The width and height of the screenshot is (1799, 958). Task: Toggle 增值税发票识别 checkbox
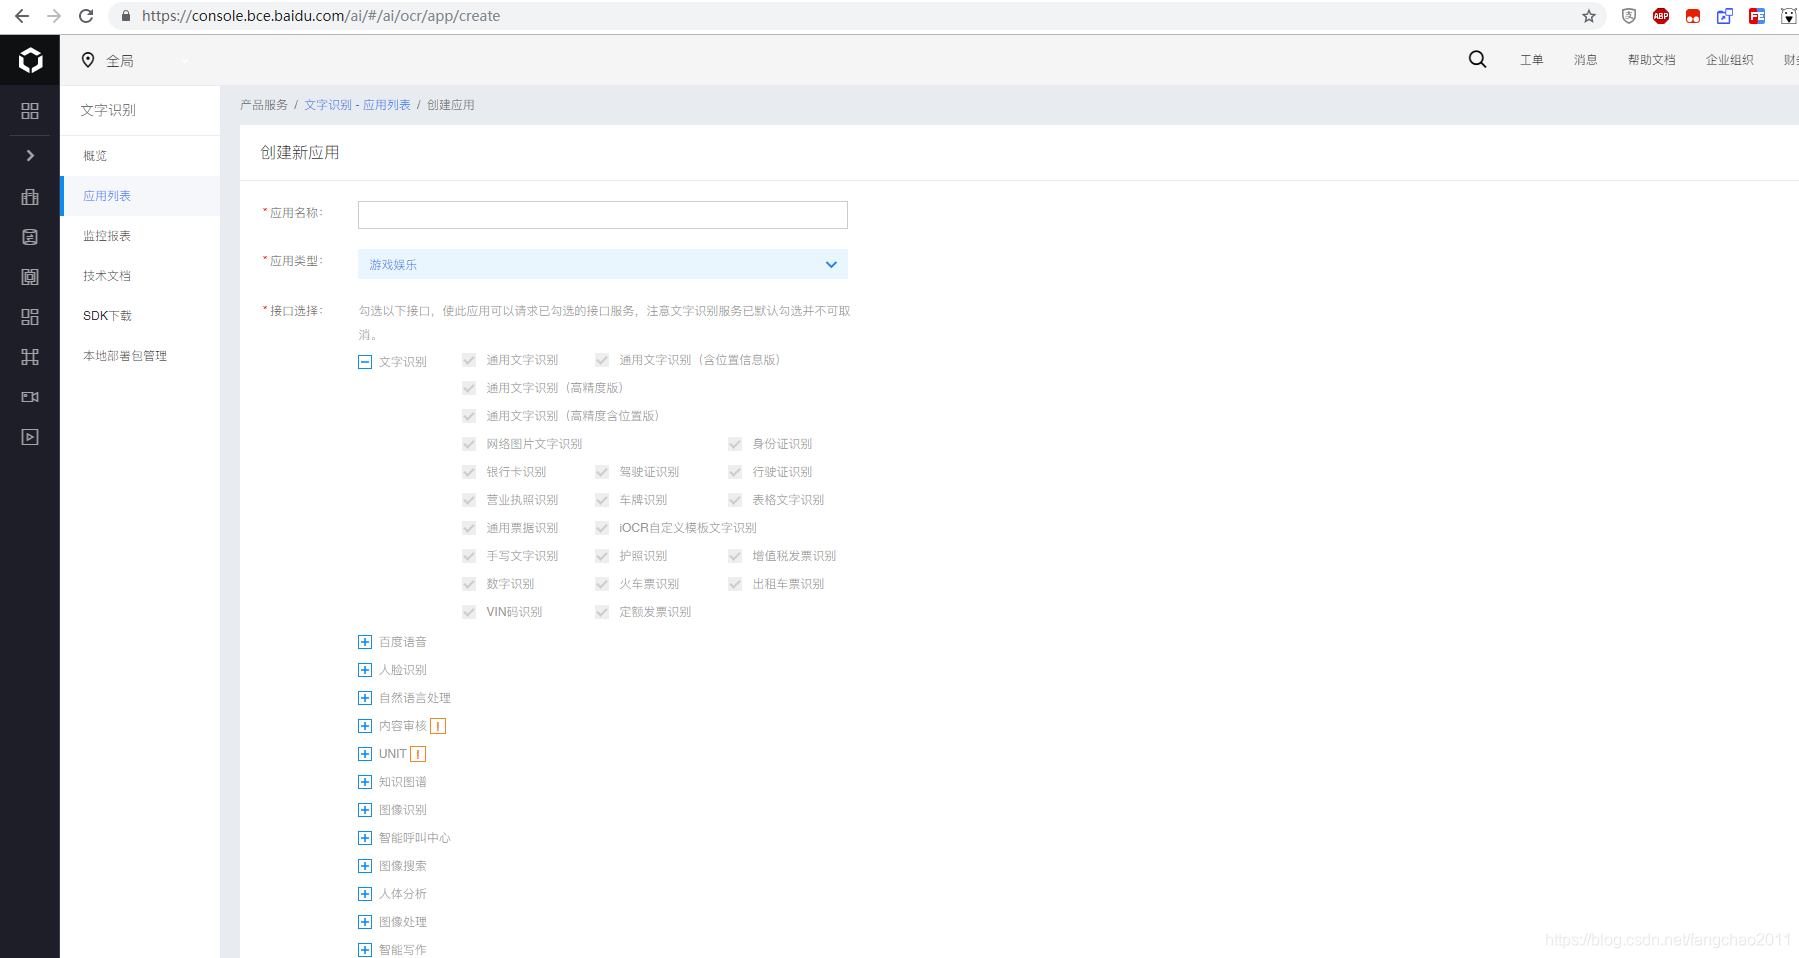[x=735, y=556]
